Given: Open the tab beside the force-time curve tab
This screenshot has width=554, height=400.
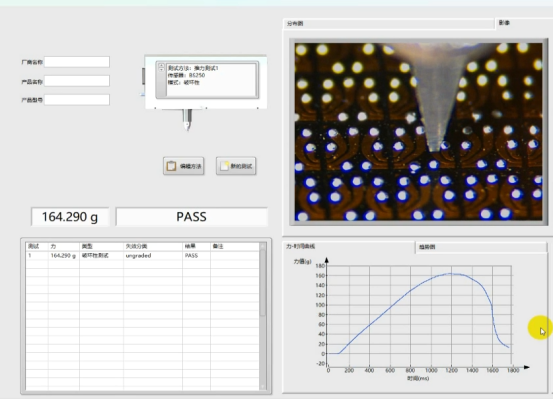Looking at the screenshot, I should [481, 247].
